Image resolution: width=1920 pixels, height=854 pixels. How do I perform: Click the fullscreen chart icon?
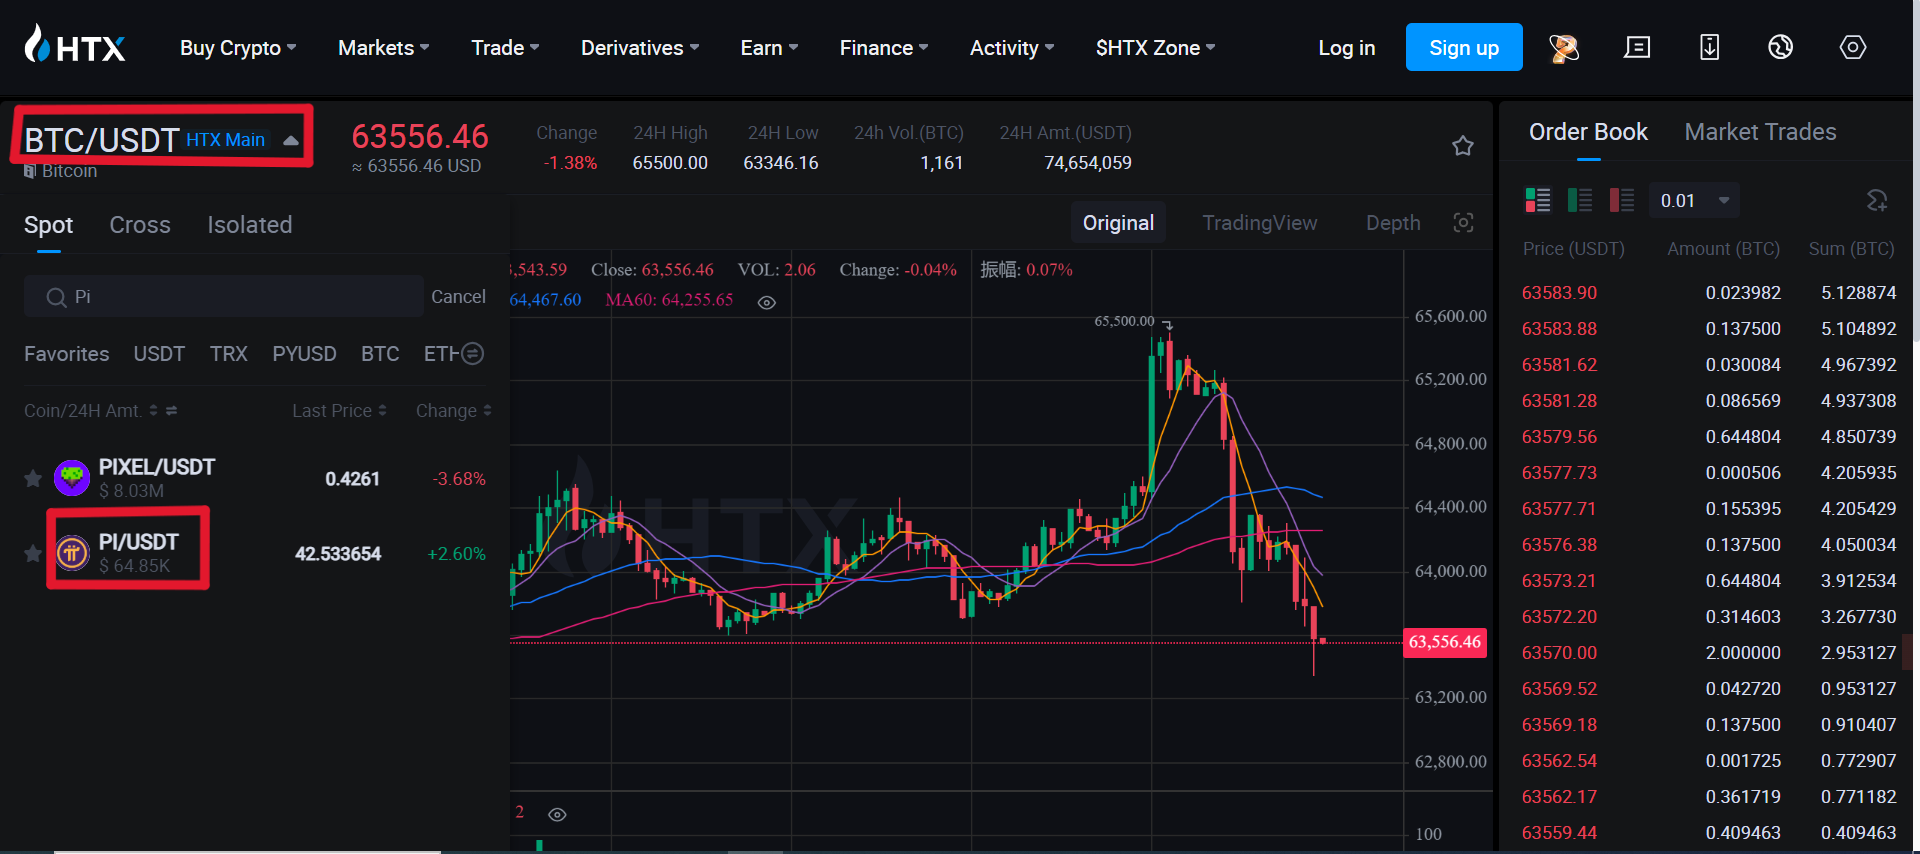(1463, 223)
